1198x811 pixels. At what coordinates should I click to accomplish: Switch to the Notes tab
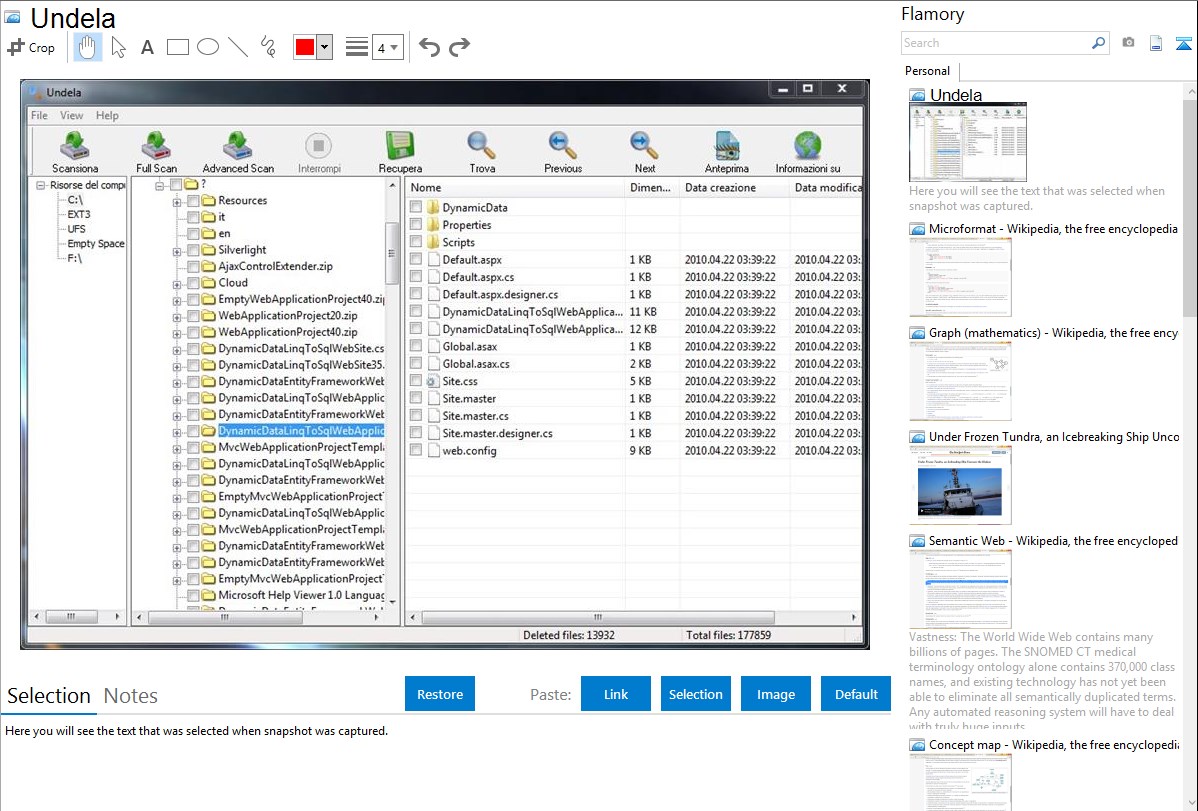click(131, 696)
